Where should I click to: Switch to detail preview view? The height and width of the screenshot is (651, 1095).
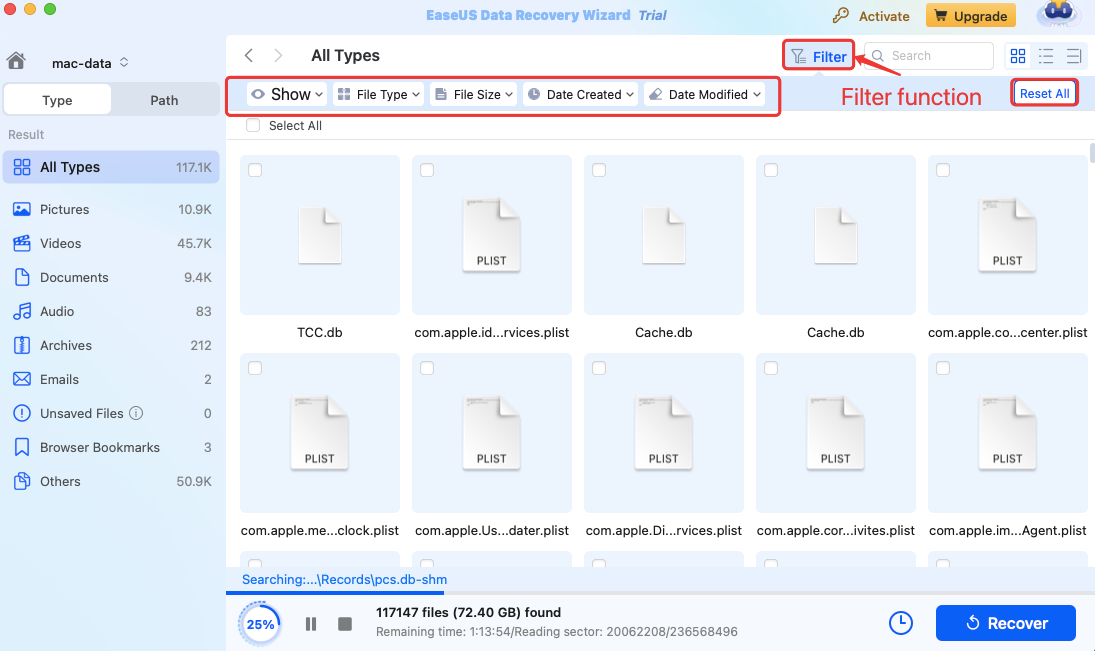click(1074, 56)
